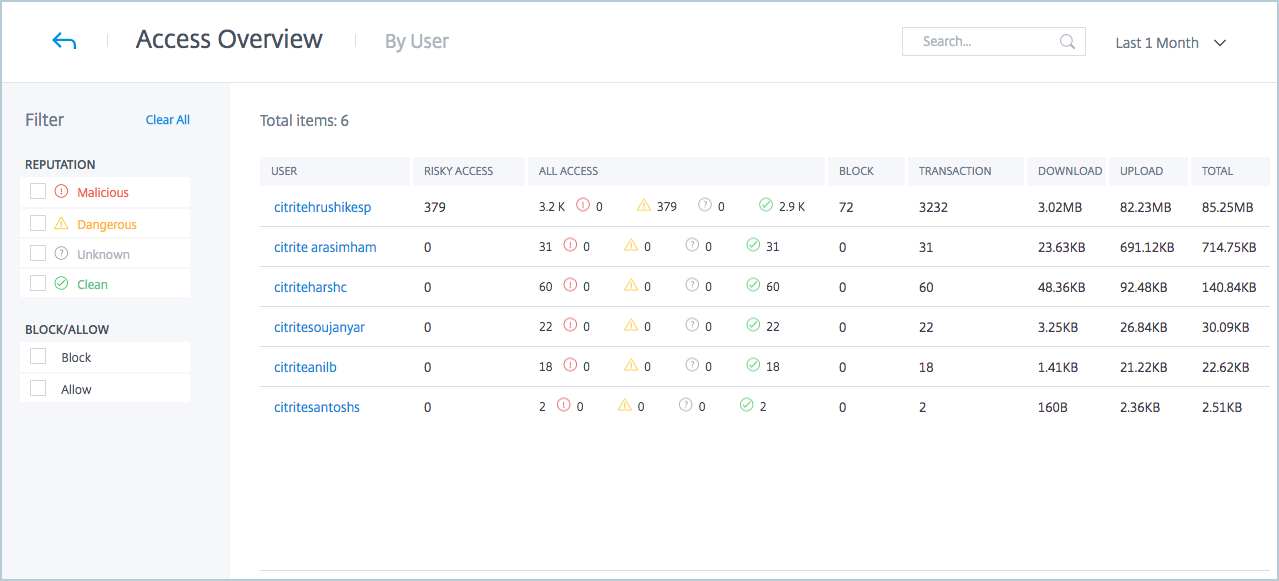This screenshot has width=1279, height=581.
Task: Click Clear All filters link
Action: (x=167, y=120)
